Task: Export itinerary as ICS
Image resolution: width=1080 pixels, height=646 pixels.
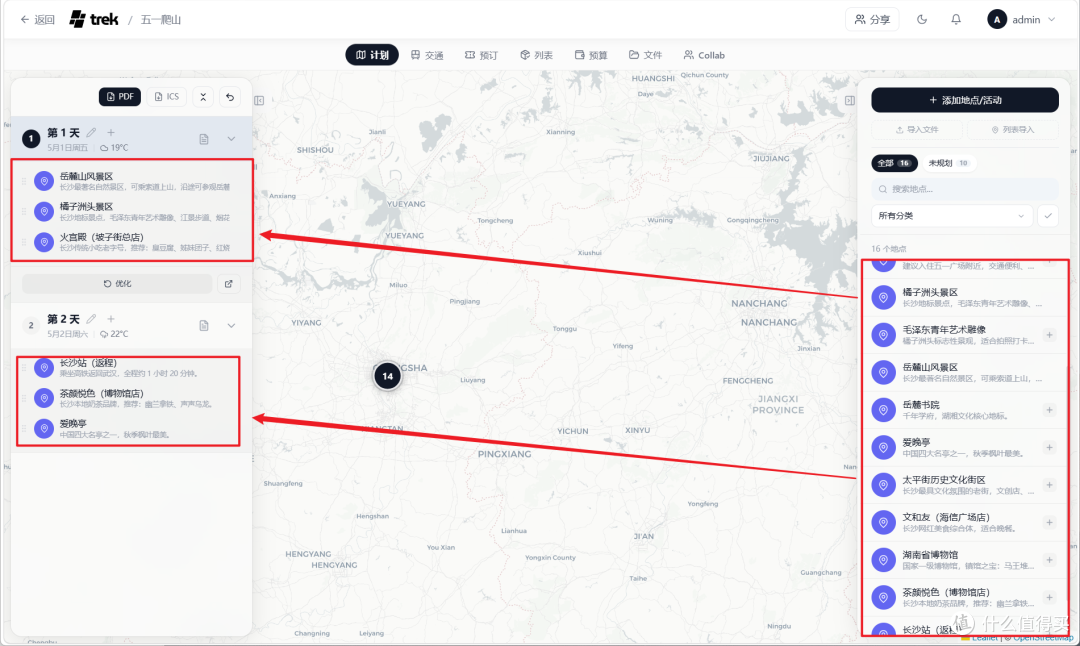Action: [x=167, y=97]
